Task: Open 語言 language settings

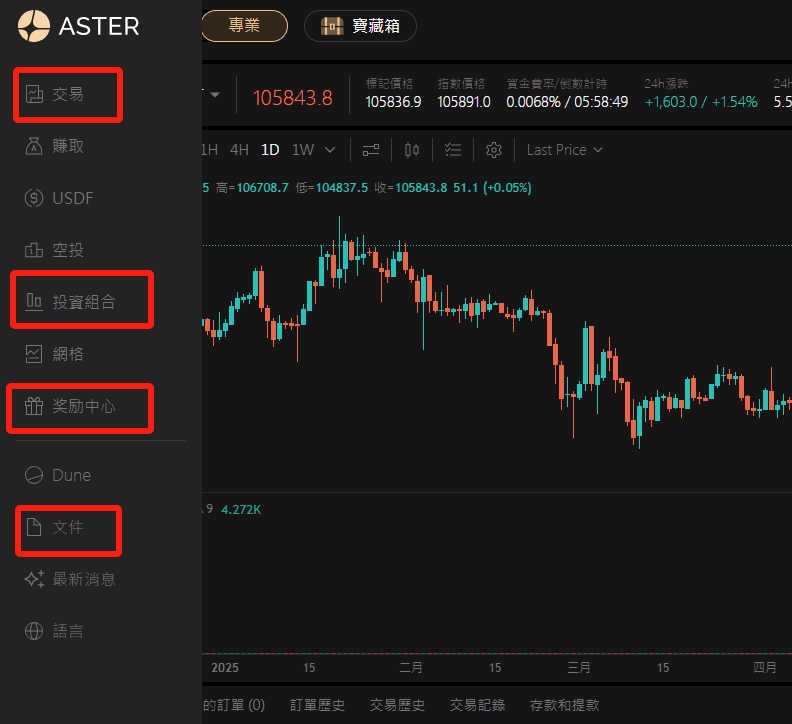Action: point(68,631)
